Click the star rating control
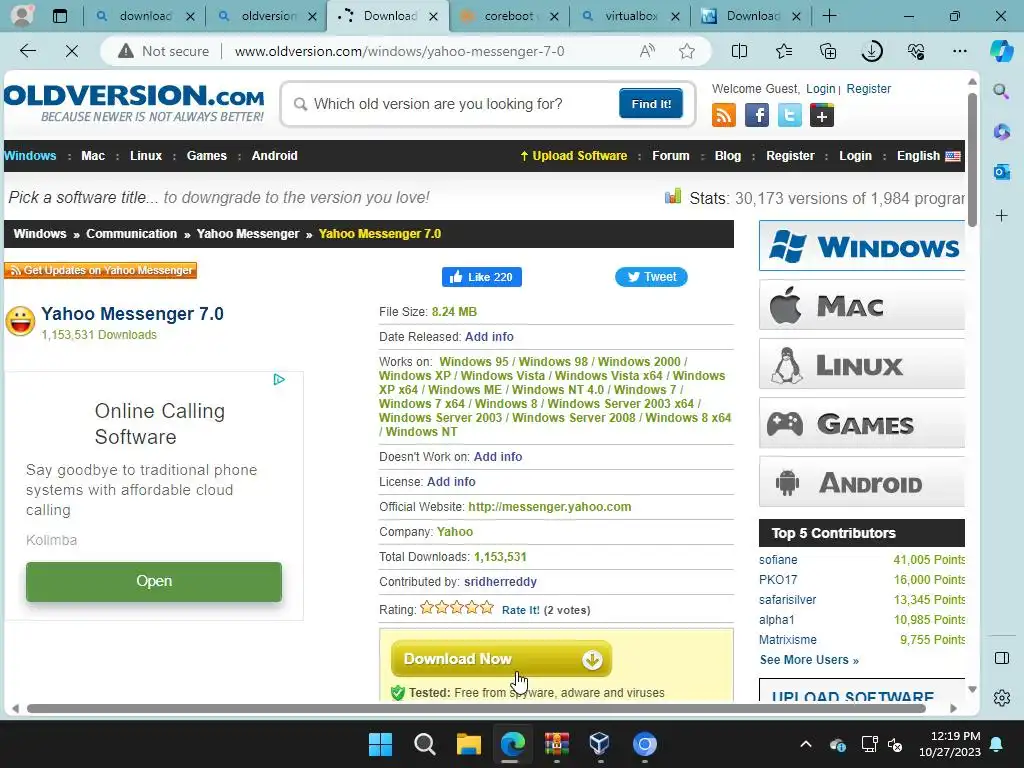 point(457,608)
